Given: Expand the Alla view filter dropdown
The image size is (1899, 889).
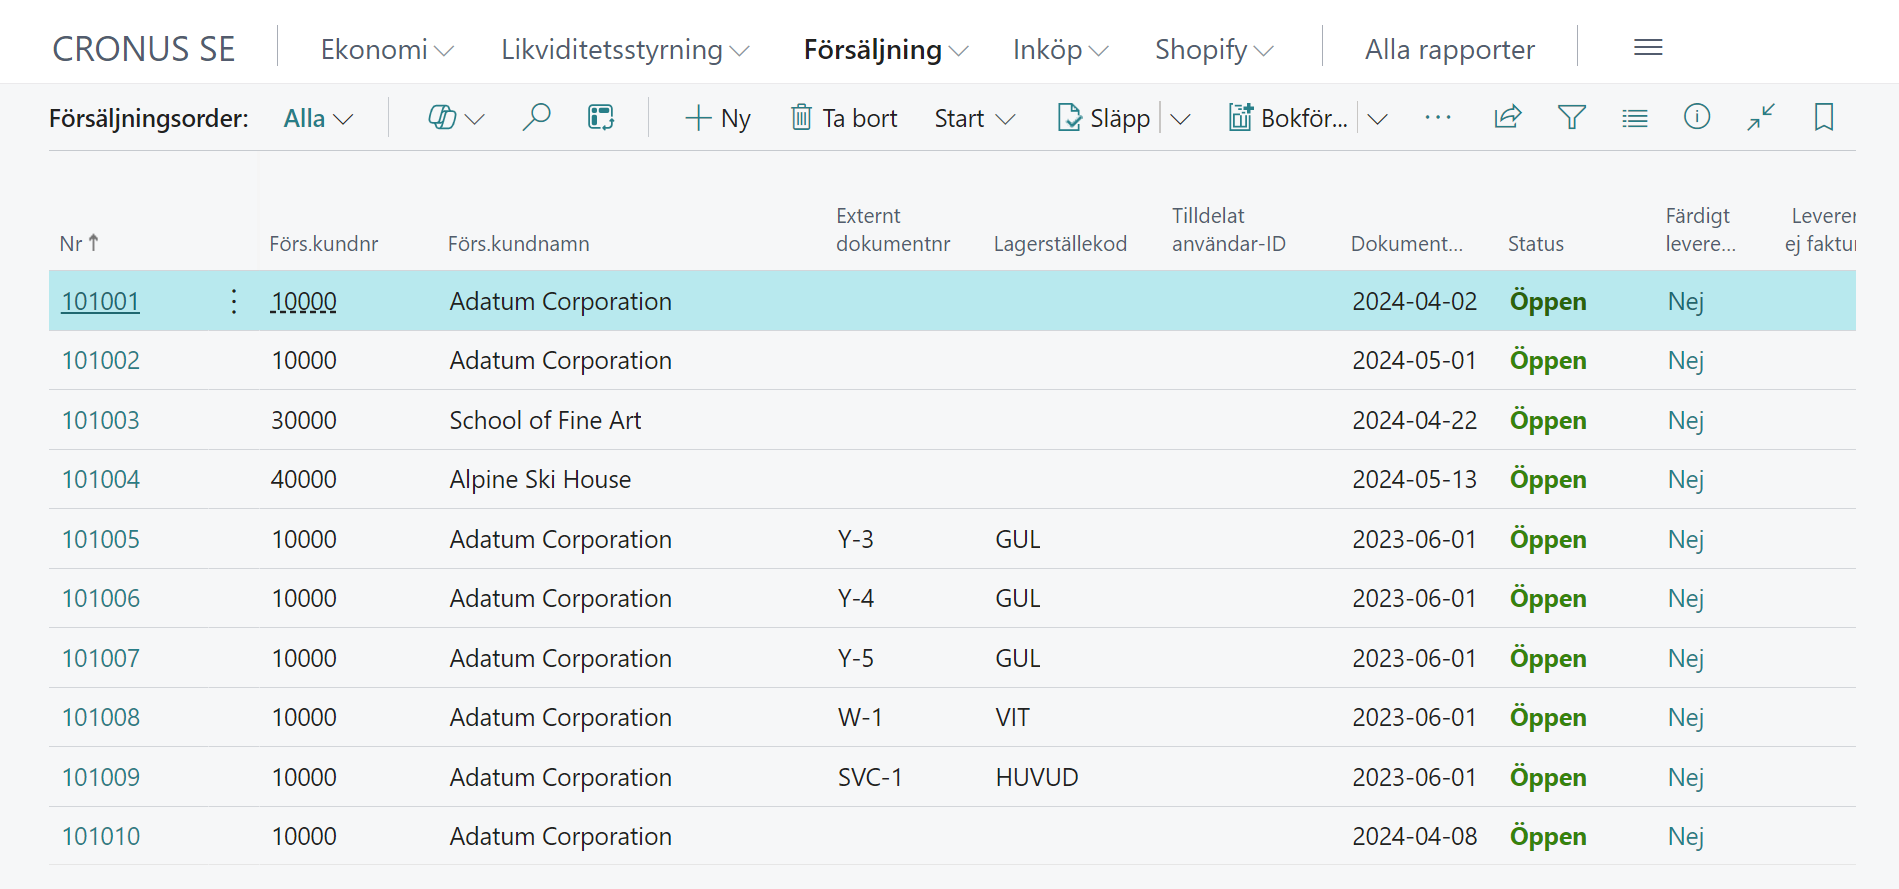Looking at the screenshot, I should (318, 118).
